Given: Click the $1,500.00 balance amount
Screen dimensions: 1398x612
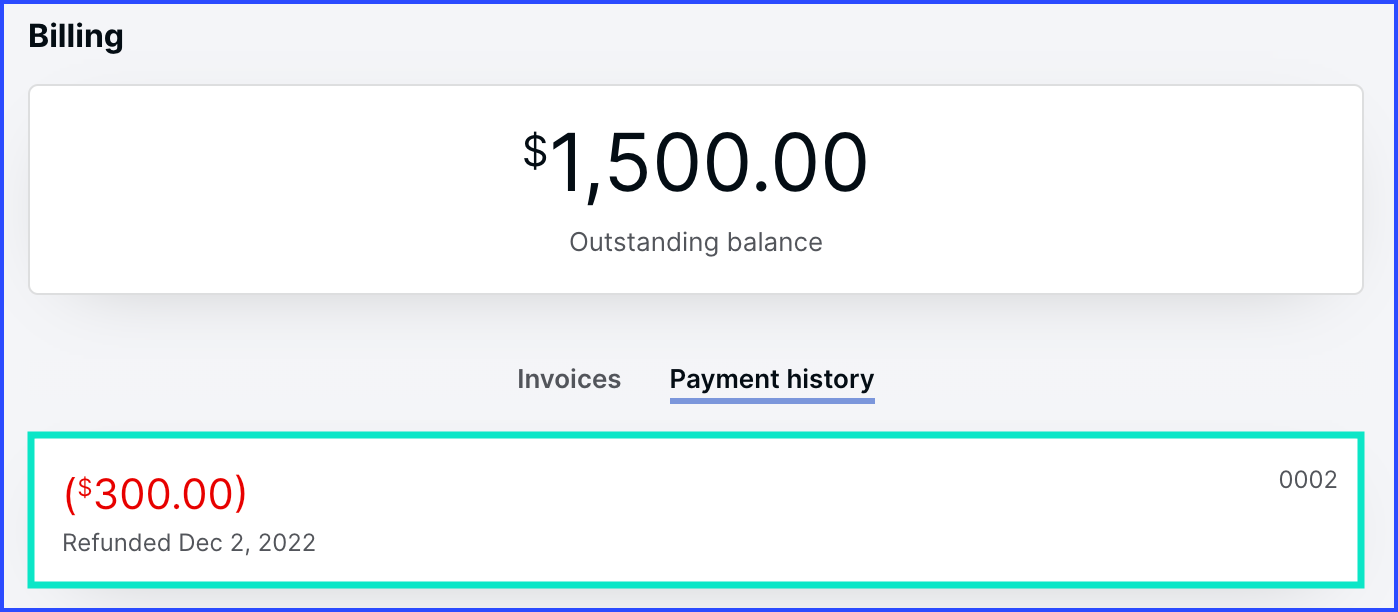Looking at the screenshot, I should point(696,164).
